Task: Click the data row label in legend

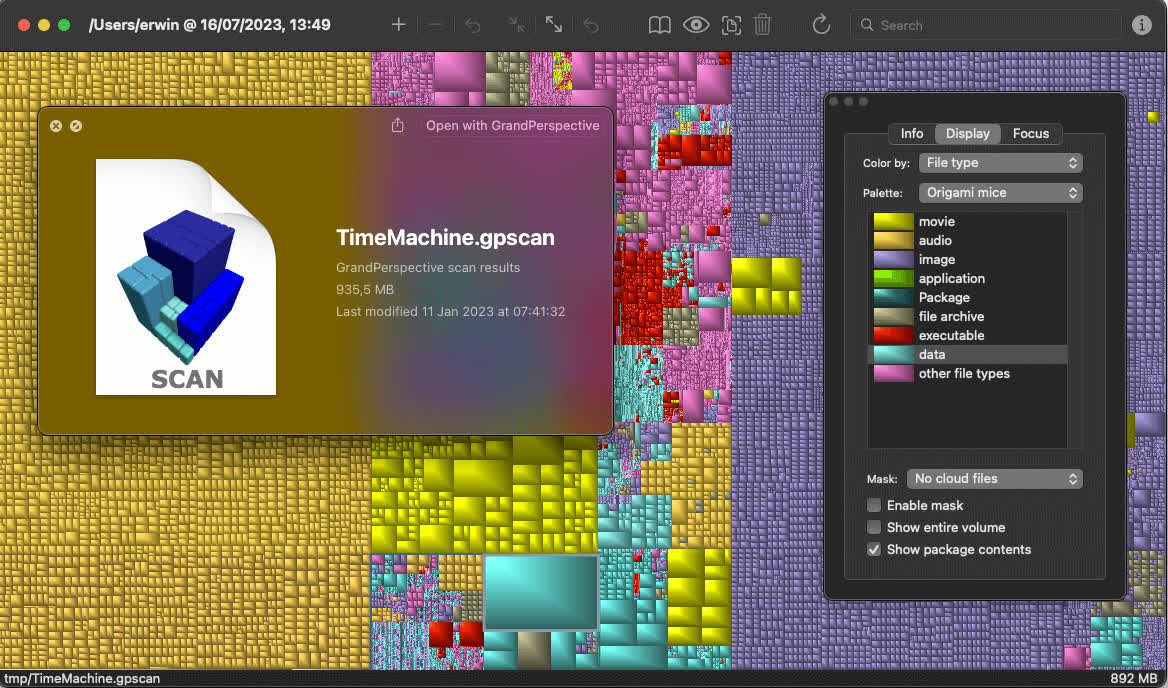Action: [931, 354]
